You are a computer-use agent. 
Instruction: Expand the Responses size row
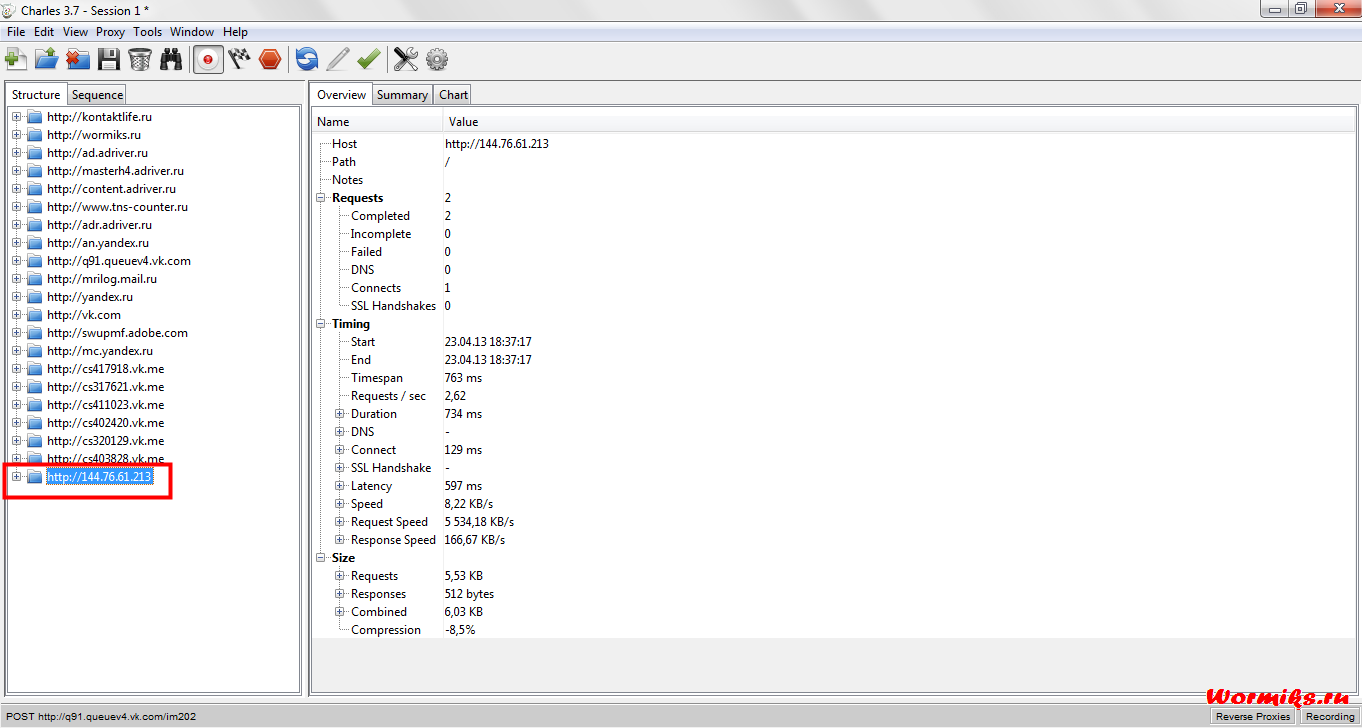pyautogui.click(x=340, y=594)
